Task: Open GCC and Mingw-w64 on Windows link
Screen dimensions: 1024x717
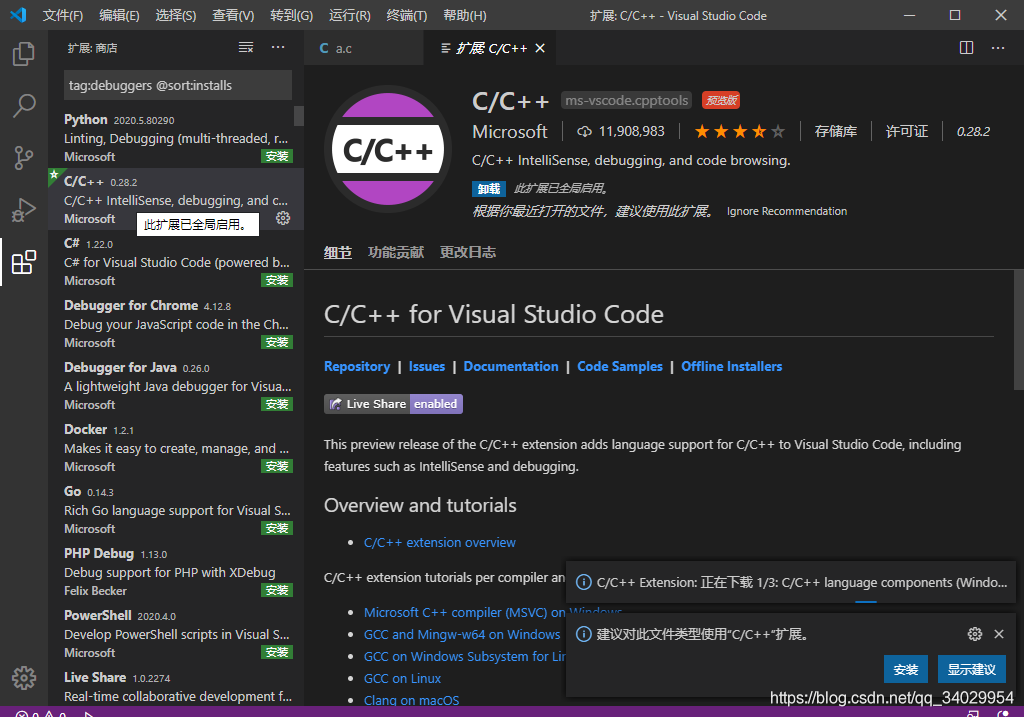Action: pos(462,635)
